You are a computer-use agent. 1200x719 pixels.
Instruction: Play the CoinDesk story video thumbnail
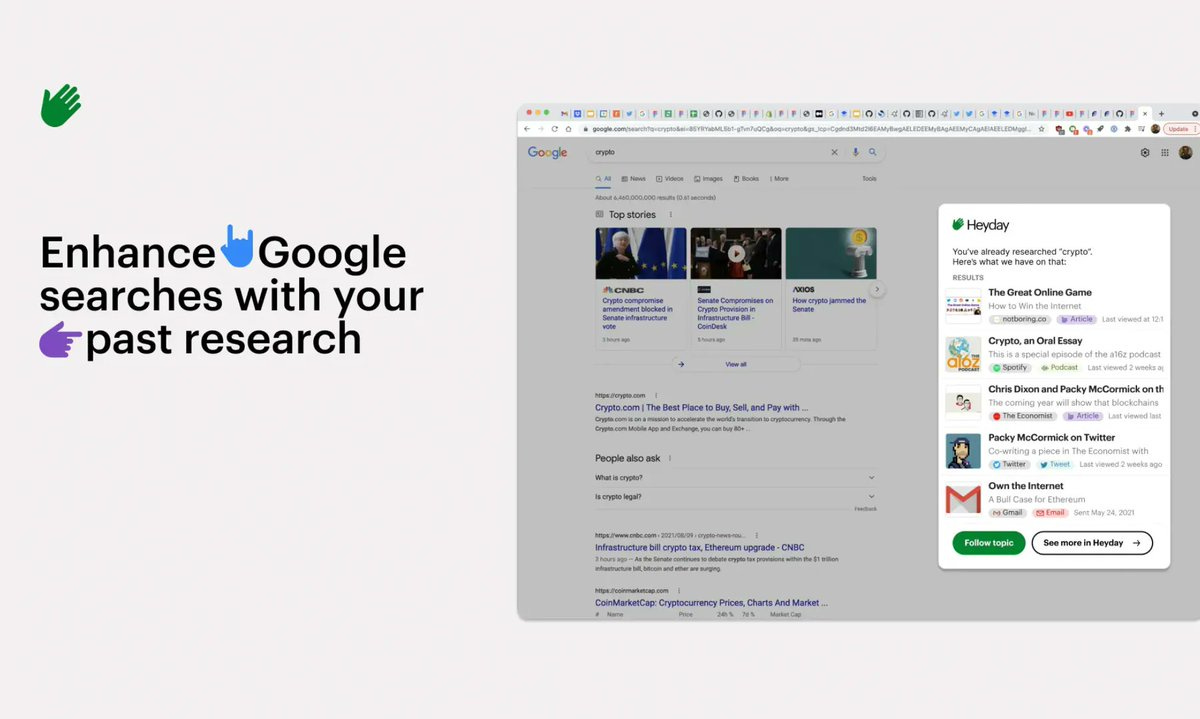point(736,253)
